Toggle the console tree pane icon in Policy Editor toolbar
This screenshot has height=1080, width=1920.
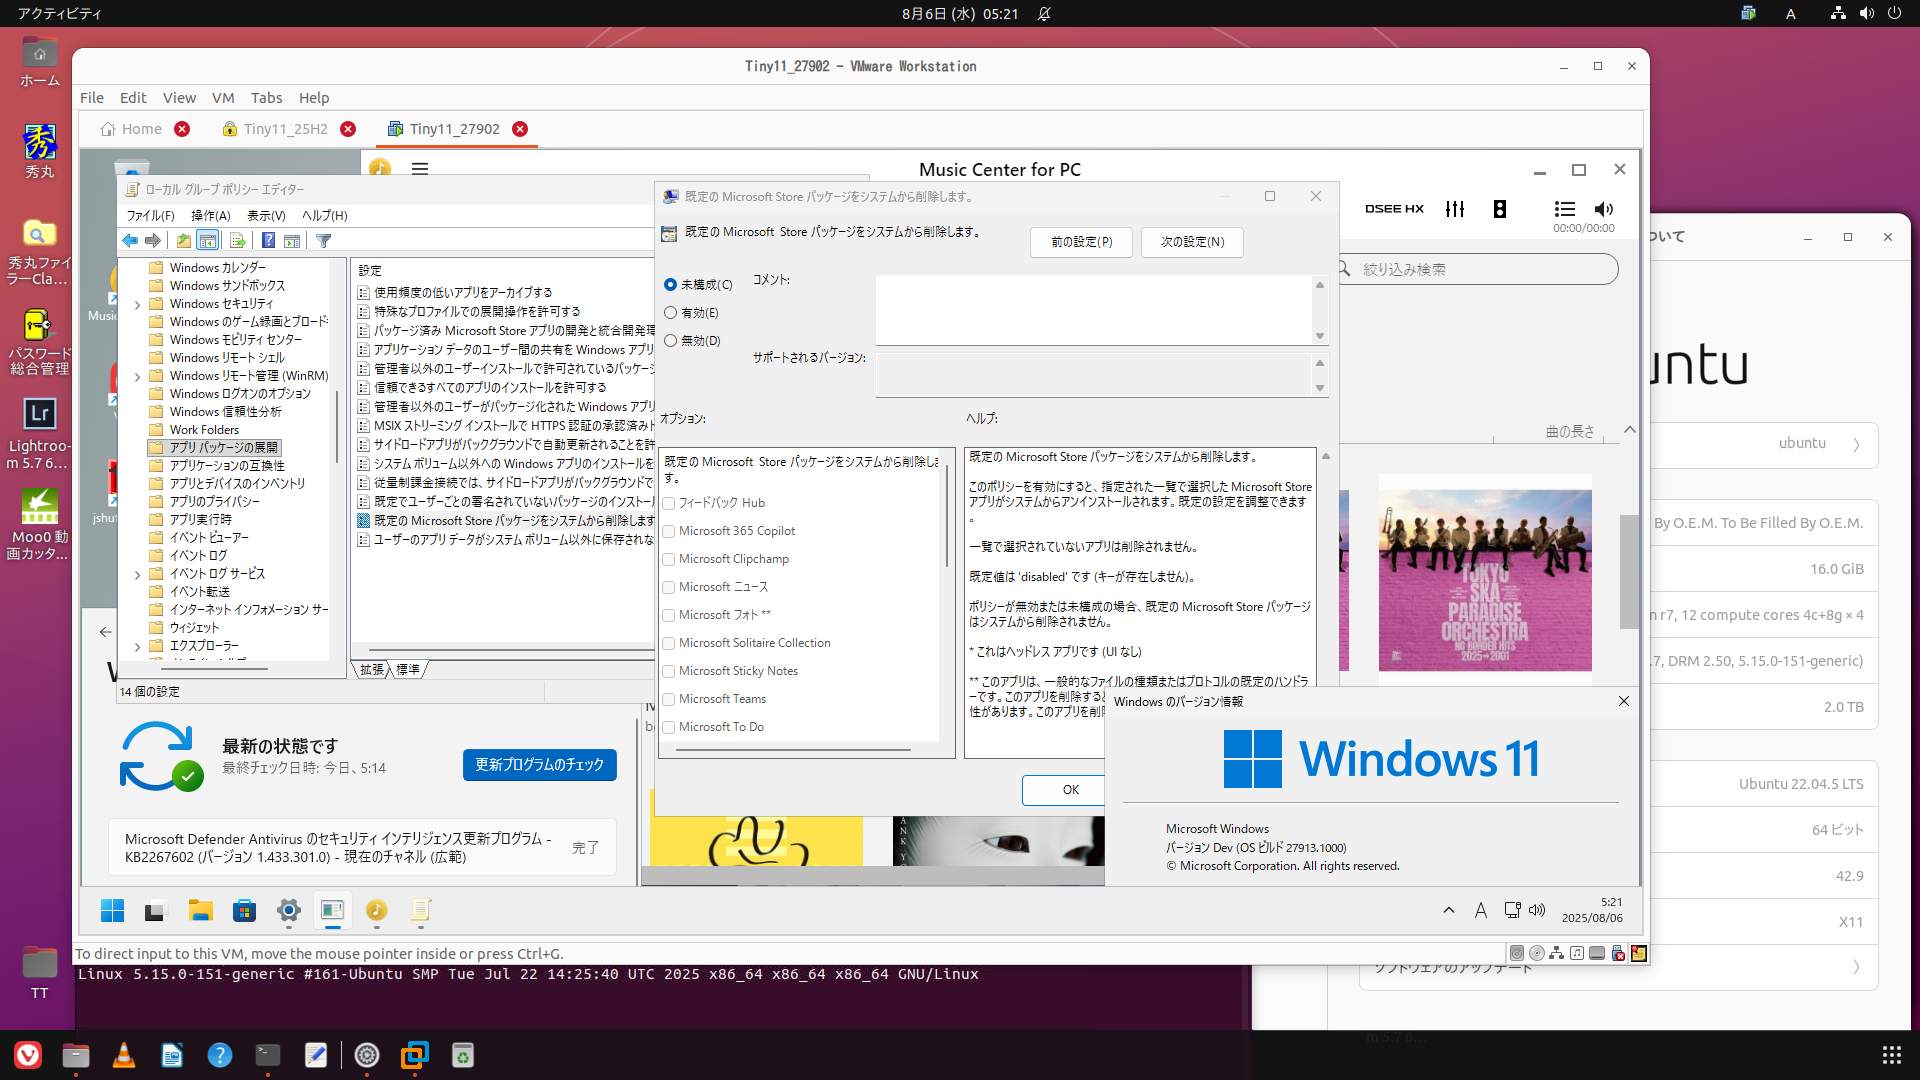point(208,241)
